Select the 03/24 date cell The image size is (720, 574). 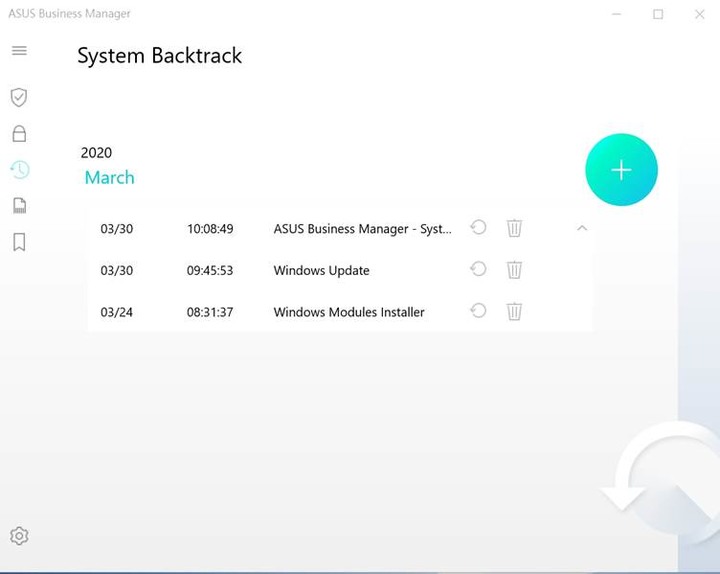pyautogui.click(x=117, y=312)
